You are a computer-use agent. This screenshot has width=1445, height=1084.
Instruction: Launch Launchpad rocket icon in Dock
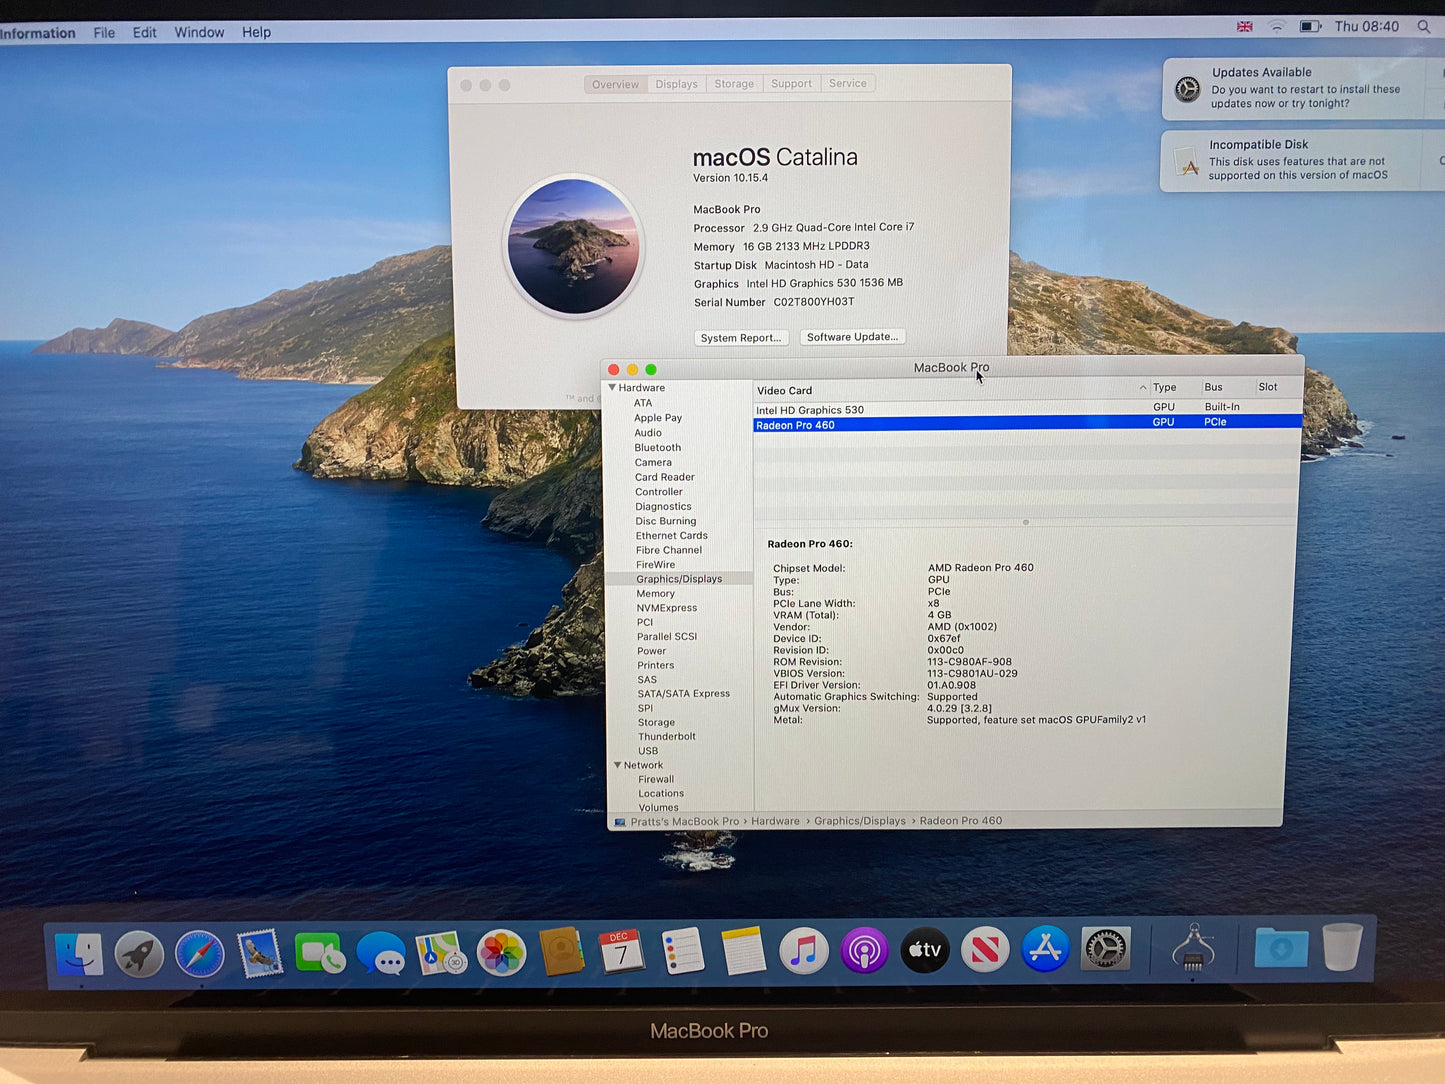click(139, 953)
